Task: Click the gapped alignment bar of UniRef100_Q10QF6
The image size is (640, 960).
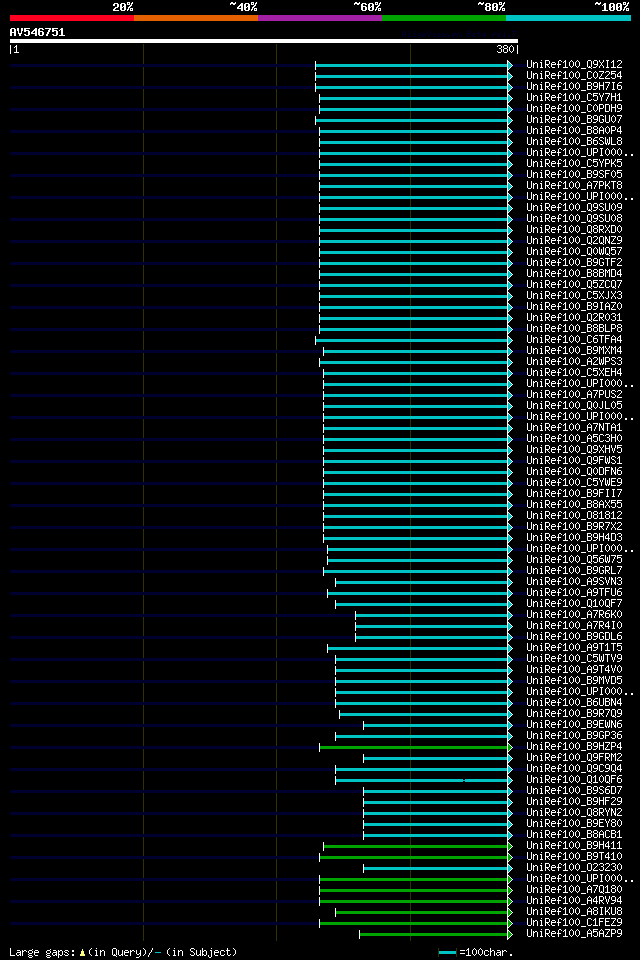Action: 424,781
